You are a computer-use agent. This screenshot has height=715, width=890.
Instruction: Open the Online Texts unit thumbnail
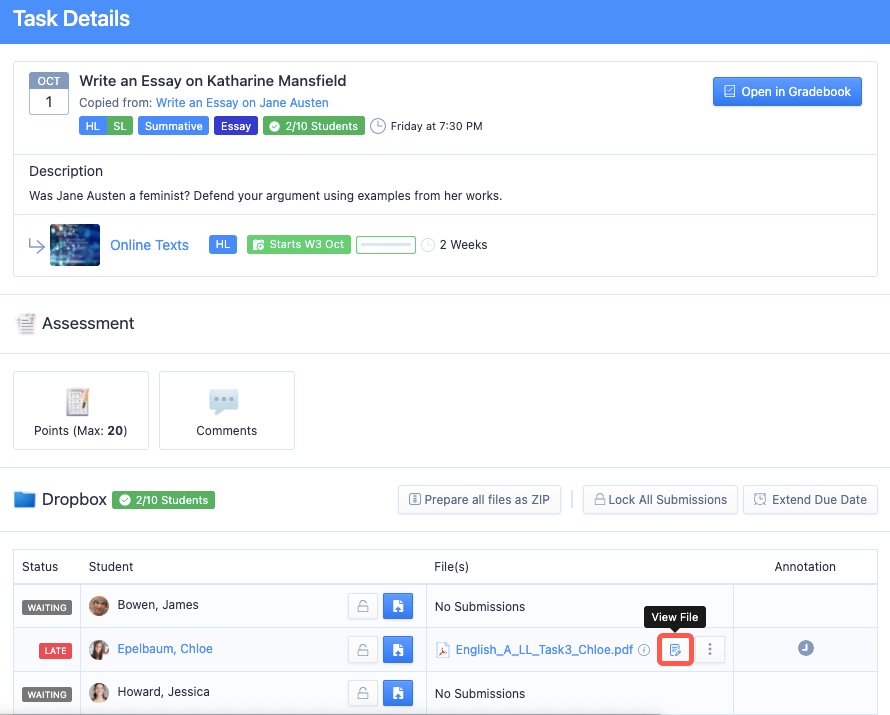pyautogui.click(x=75, y=245)
